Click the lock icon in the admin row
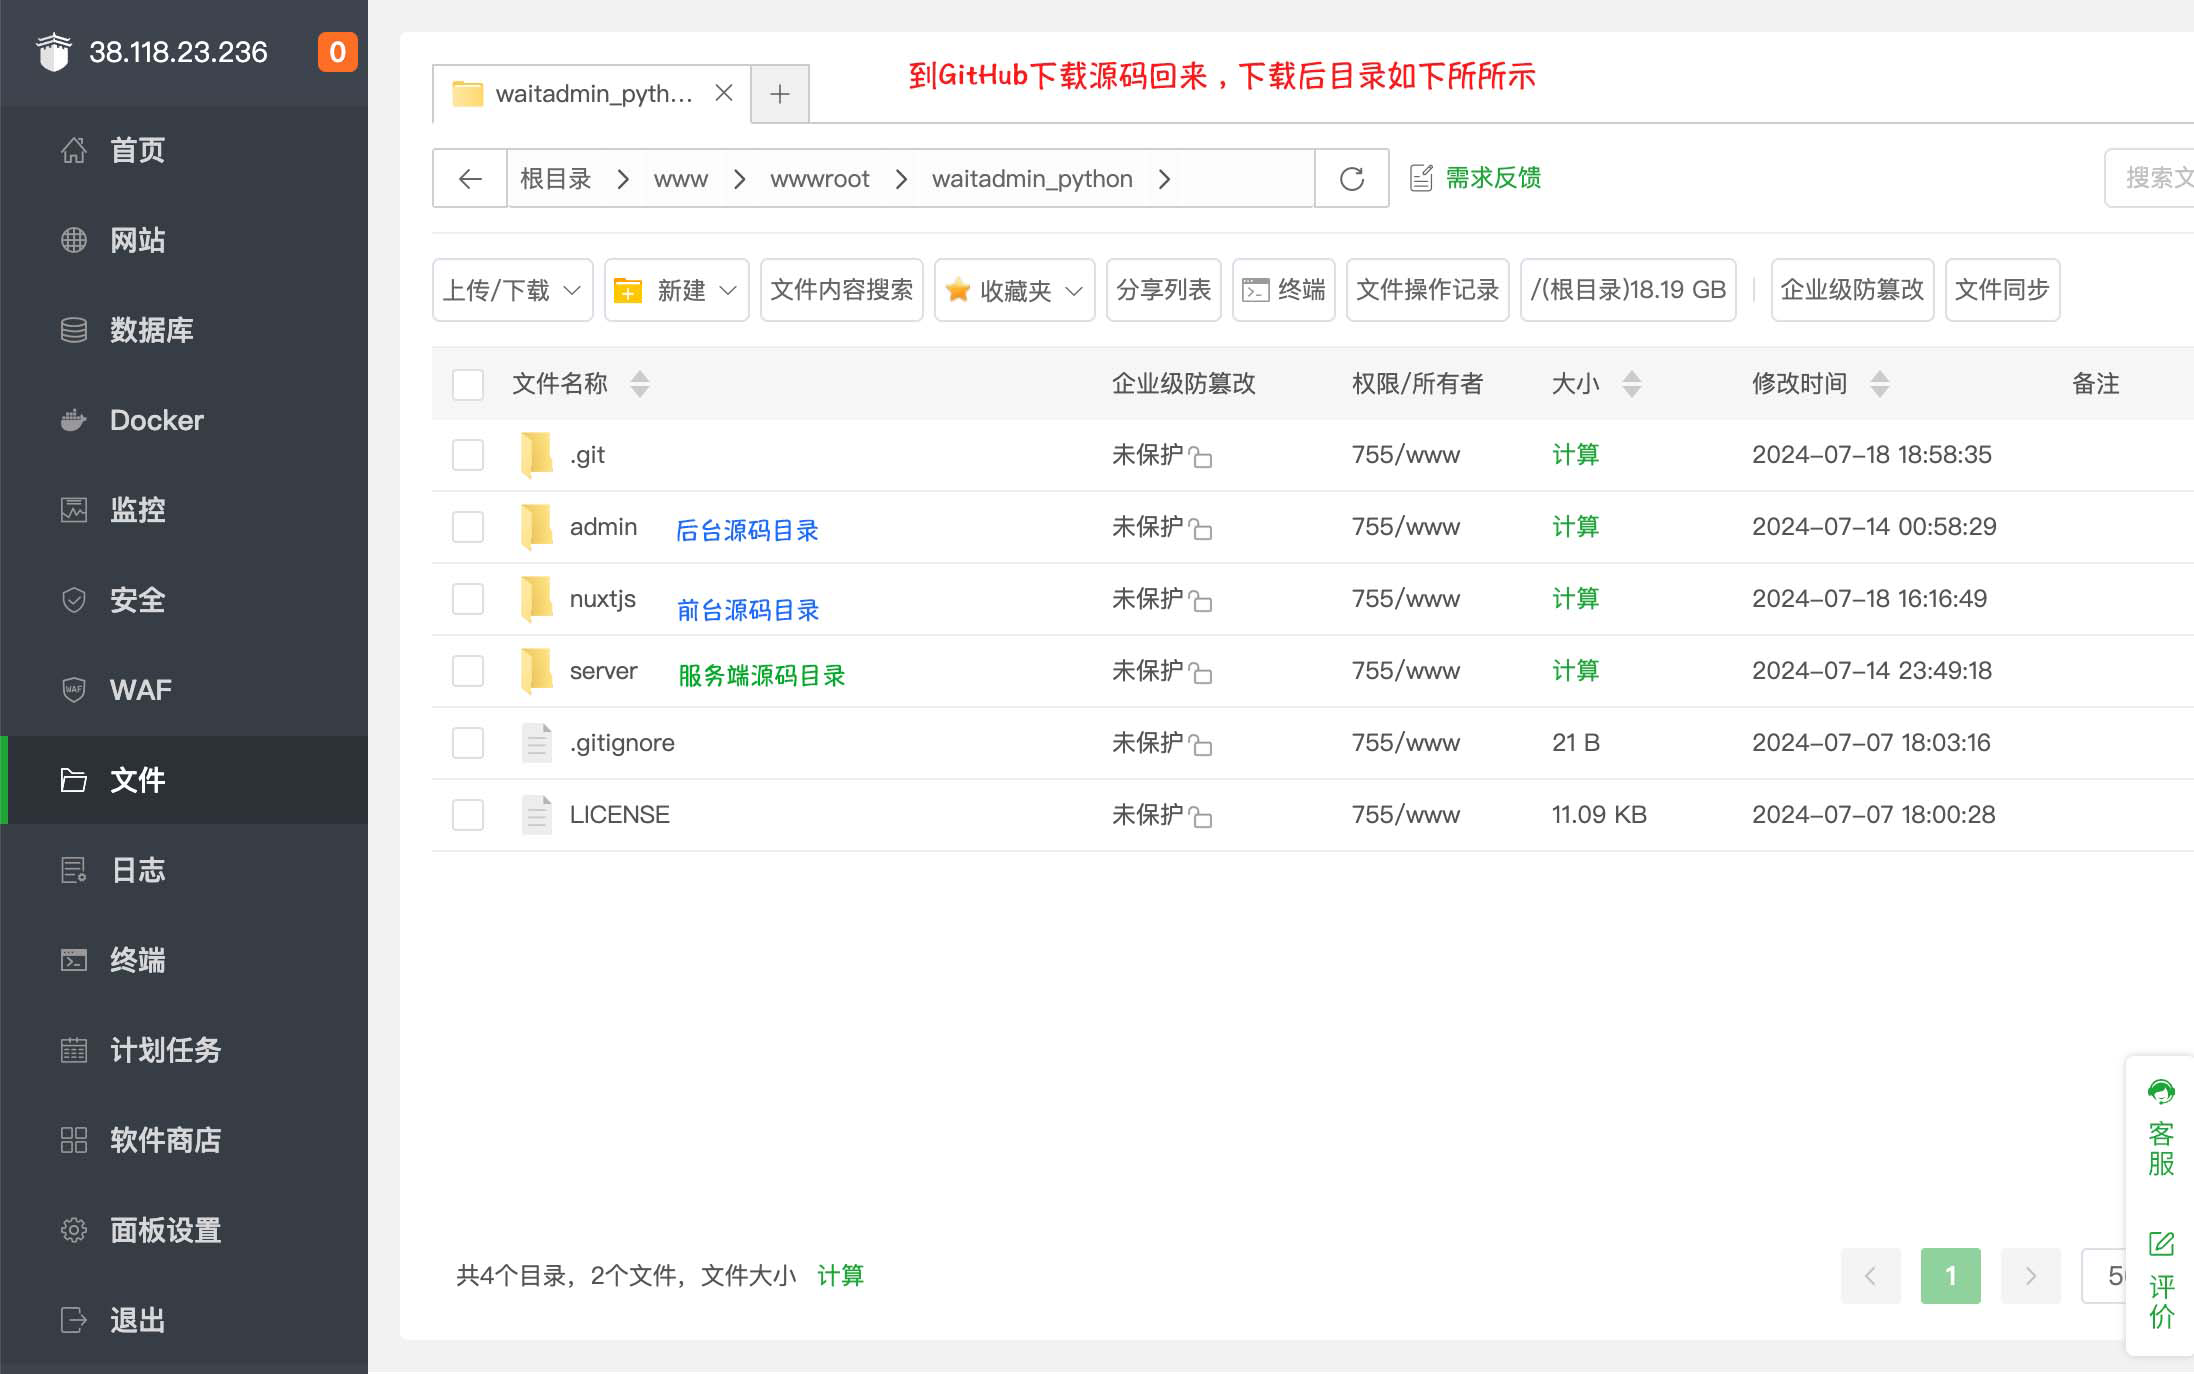 tap(1201, 529)
